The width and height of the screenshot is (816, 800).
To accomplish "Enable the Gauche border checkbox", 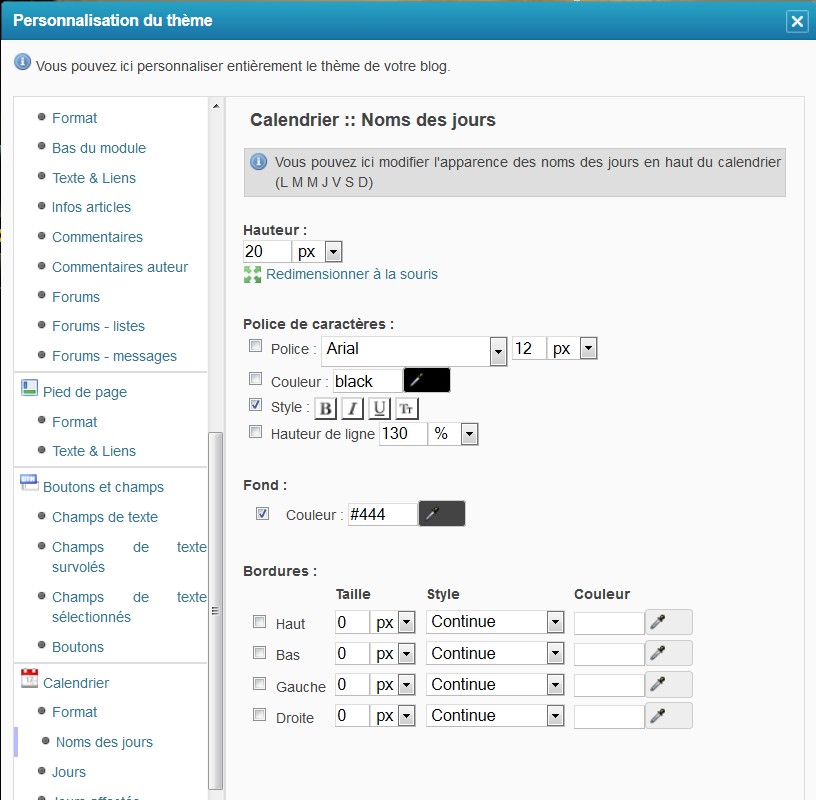I will [x=260, y=685].
